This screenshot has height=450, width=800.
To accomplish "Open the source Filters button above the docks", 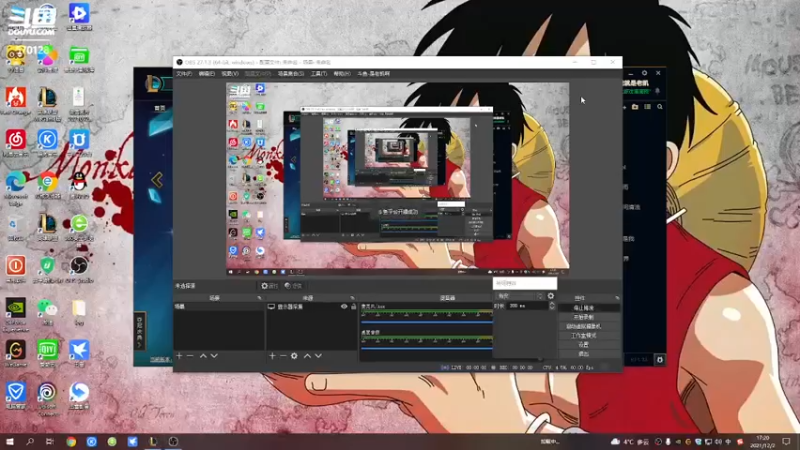I will pos(293,286).
